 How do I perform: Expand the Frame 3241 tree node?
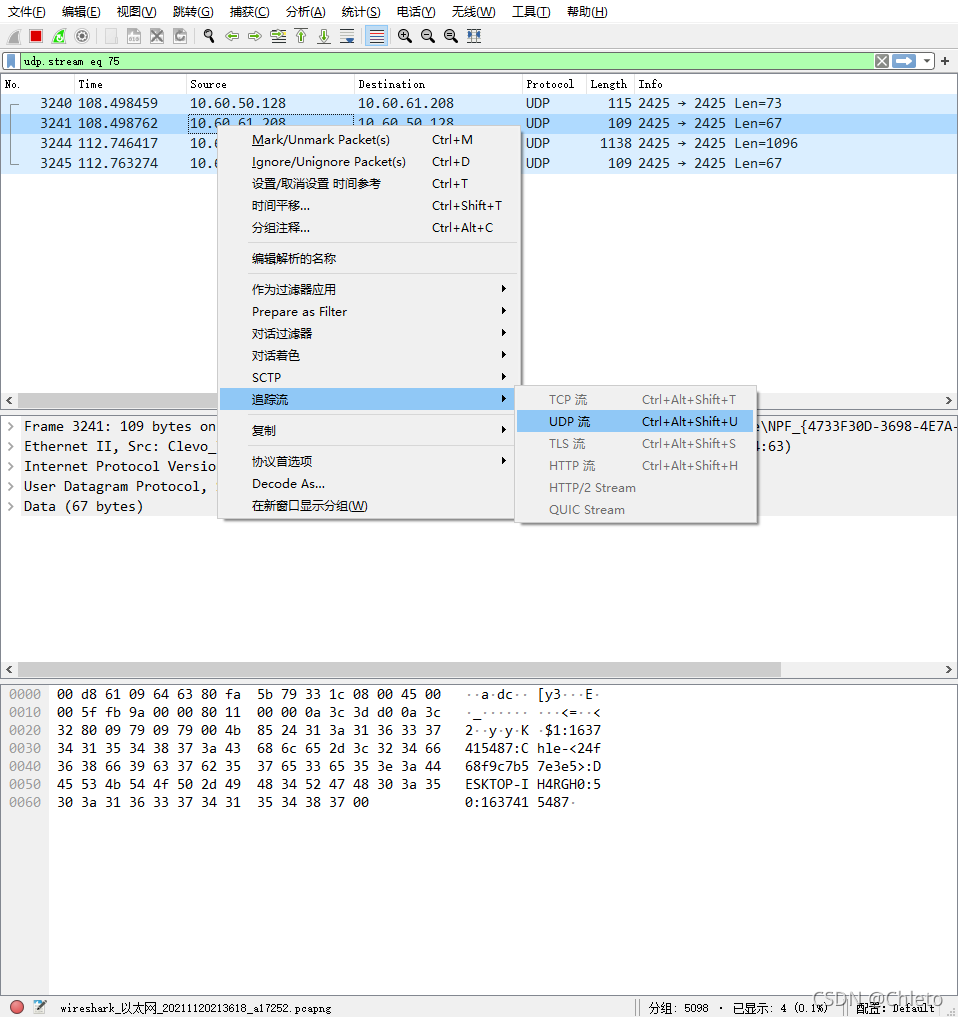pos(11,427)
